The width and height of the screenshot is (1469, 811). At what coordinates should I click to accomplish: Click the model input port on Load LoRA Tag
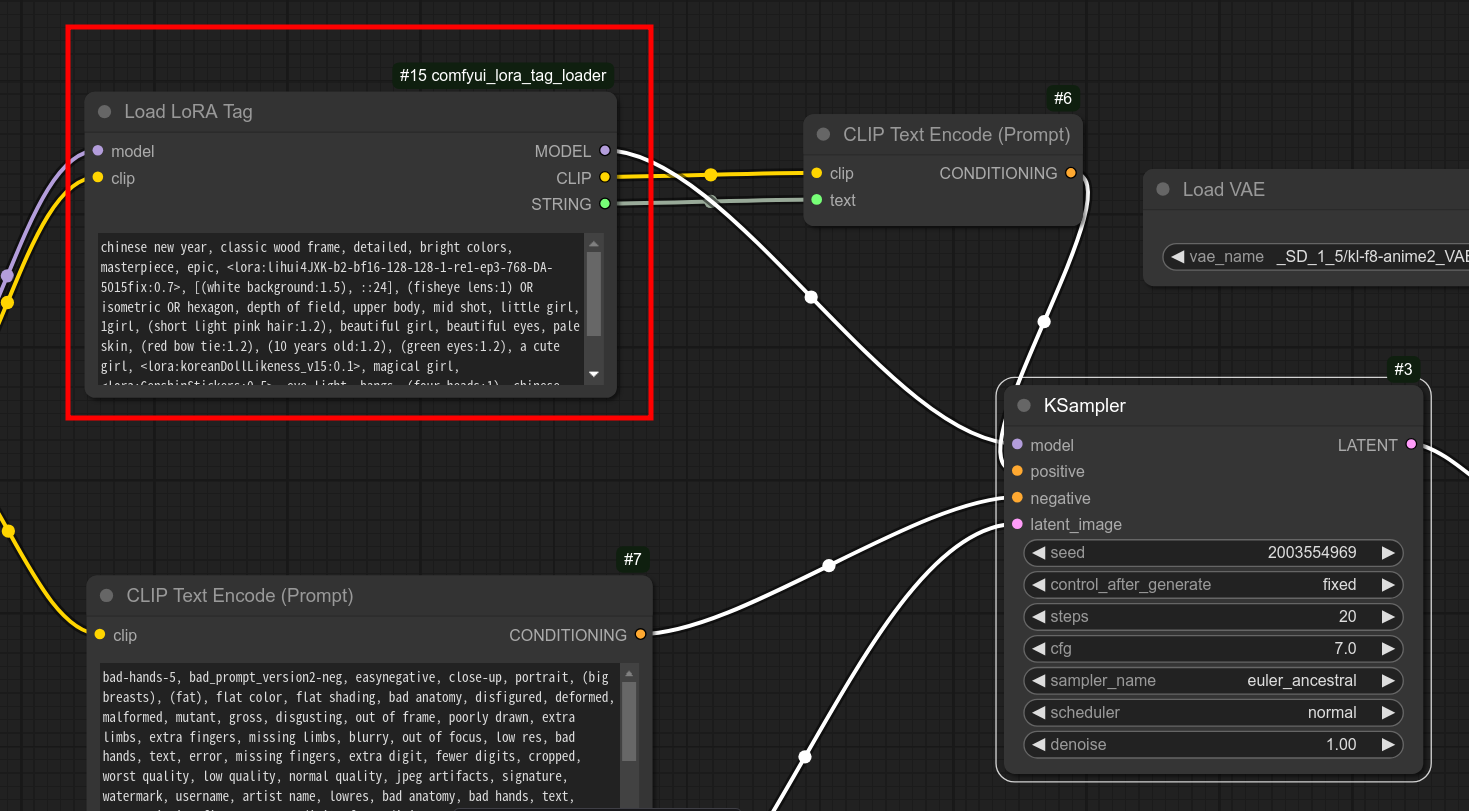97,151
